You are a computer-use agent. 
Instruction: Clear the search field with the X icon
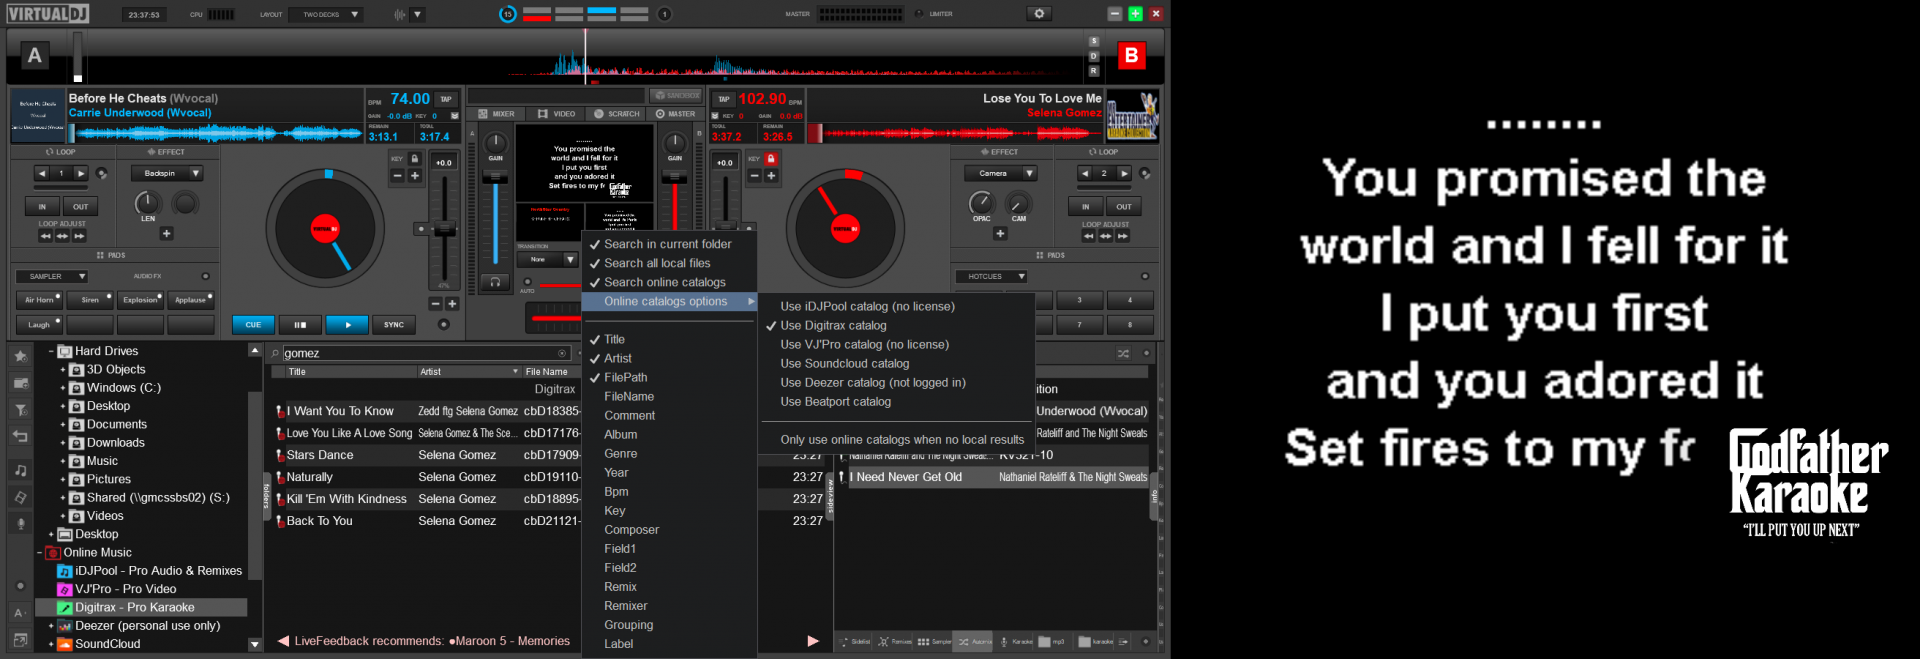[x=563, y=353]
